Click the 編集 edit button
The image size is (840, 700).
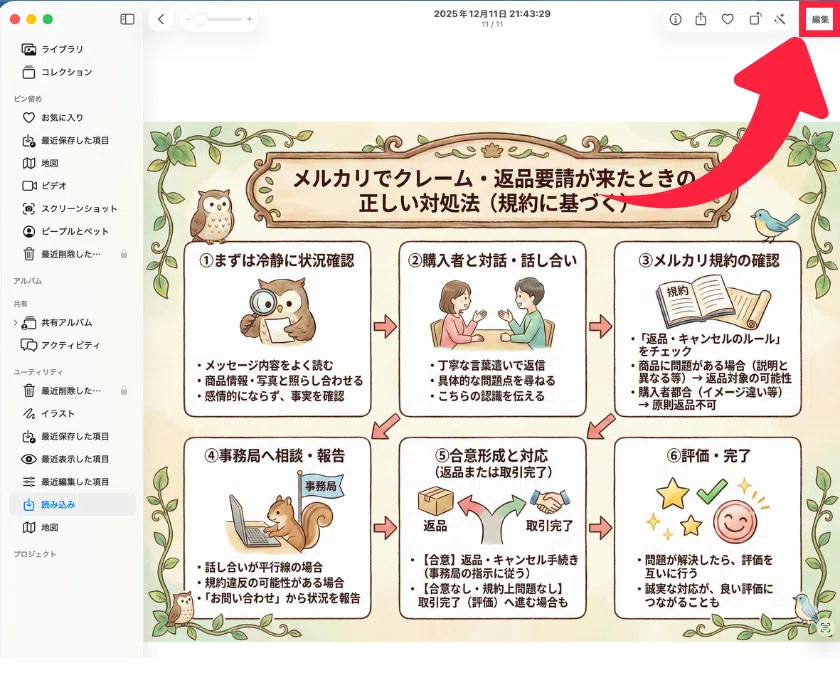pyautogui.click(x=820, y=19)
